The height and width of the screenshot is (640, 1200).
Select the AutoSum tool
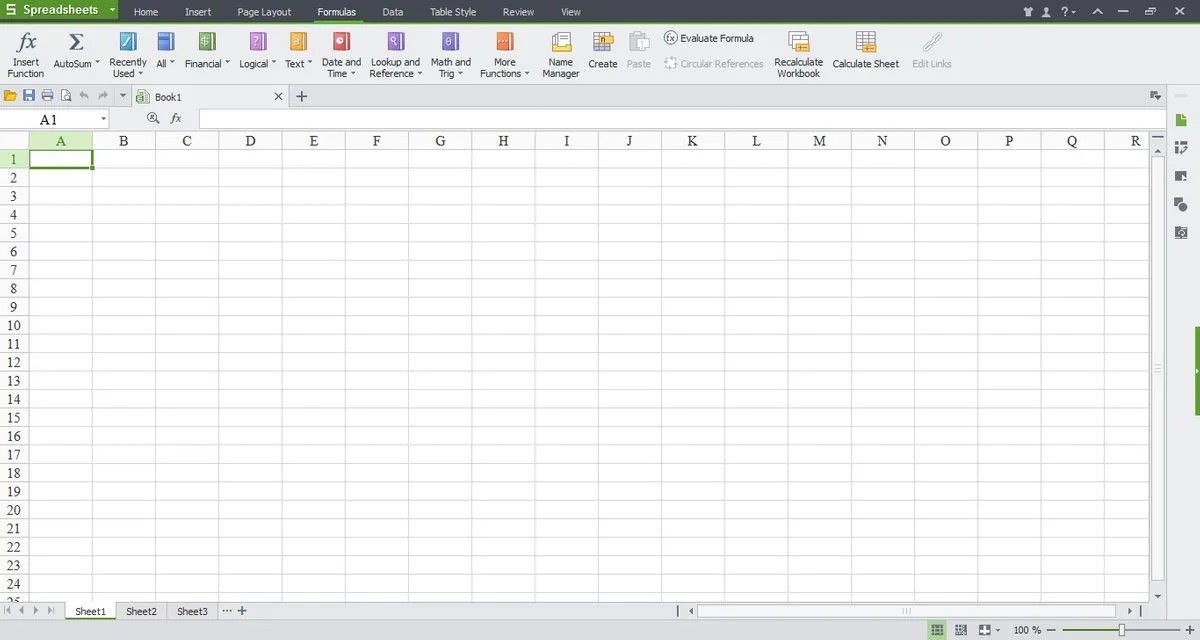coord(75,52)
